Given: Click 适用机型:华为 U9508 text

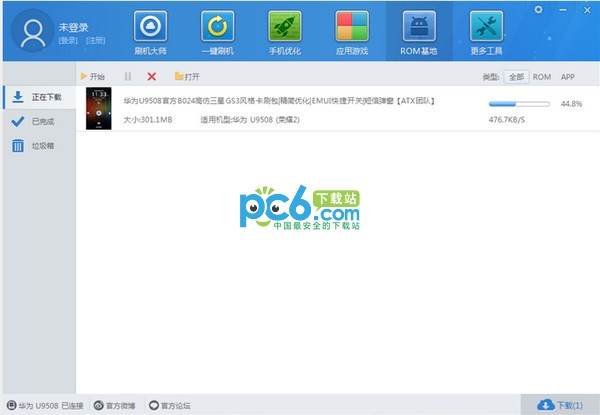Looking at the screenshot, I should point(250,120).
